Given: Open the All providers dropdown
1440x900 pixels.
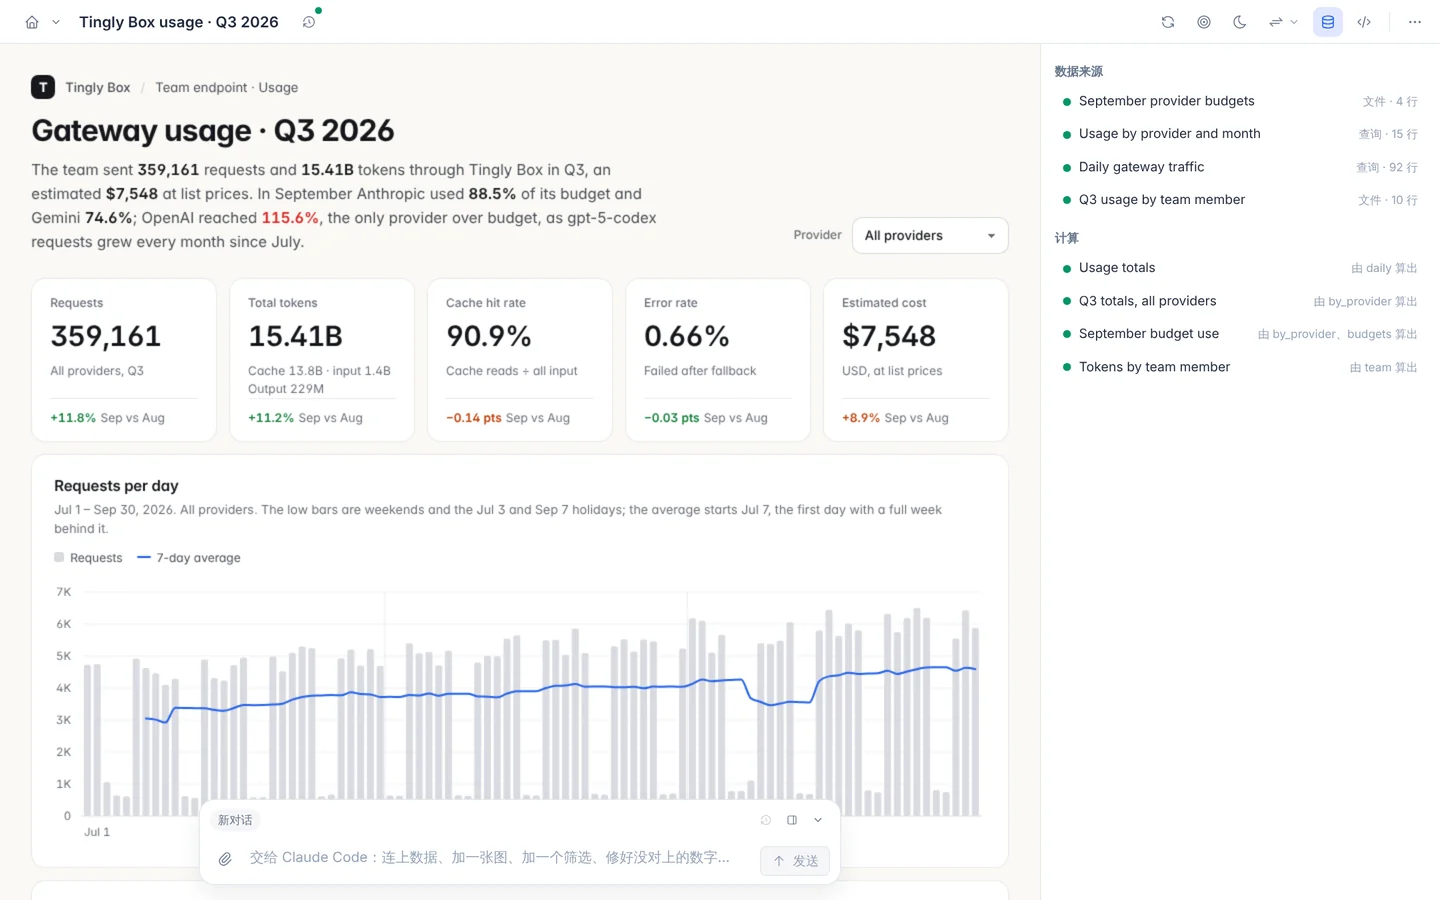Looking at the screenshot, I should (x=930, y=236).
